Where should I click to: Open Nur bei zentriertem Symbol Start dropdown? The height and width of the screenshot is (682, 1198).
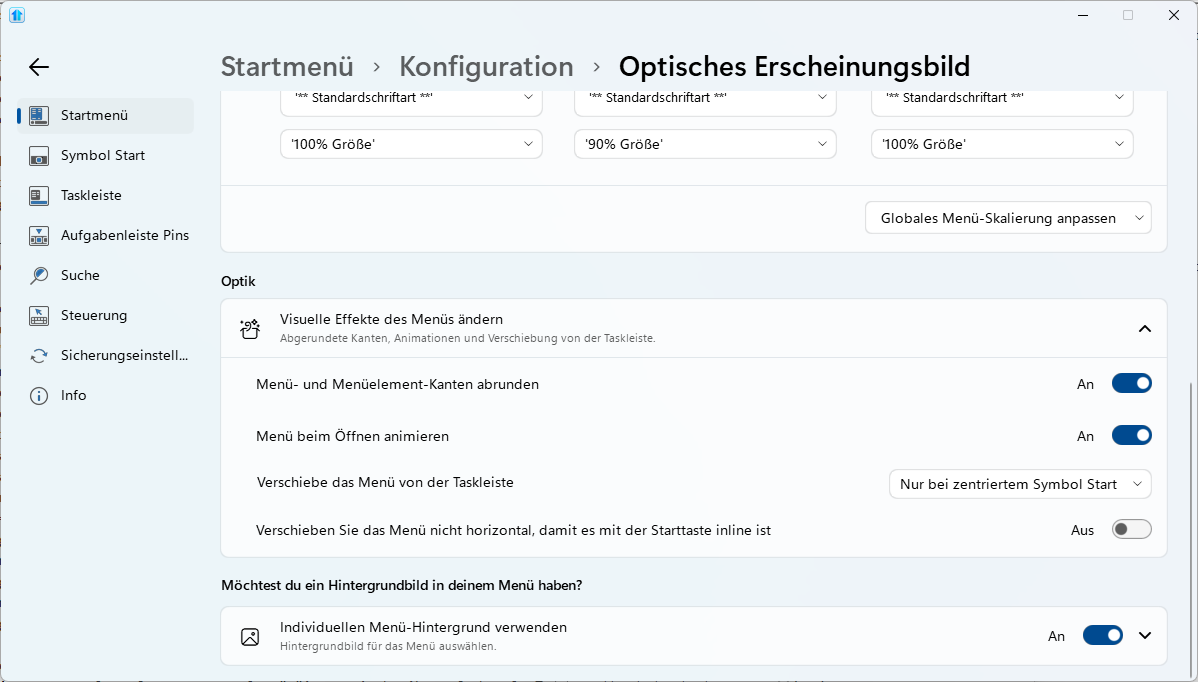(1019, 484)
